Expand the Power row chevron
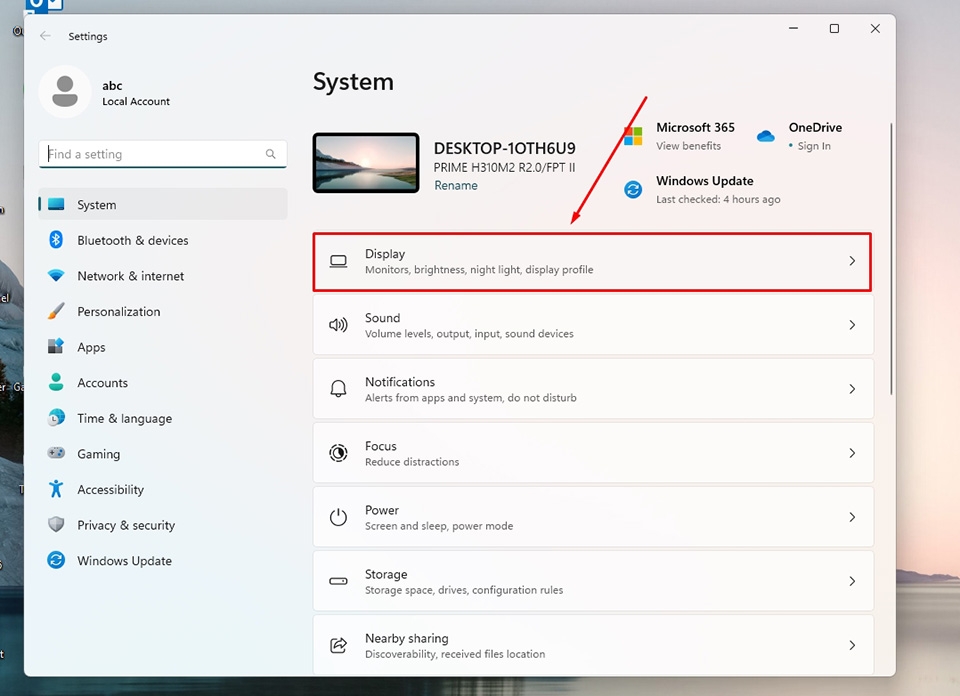960x696 pixels. click(x=852, y=517)
